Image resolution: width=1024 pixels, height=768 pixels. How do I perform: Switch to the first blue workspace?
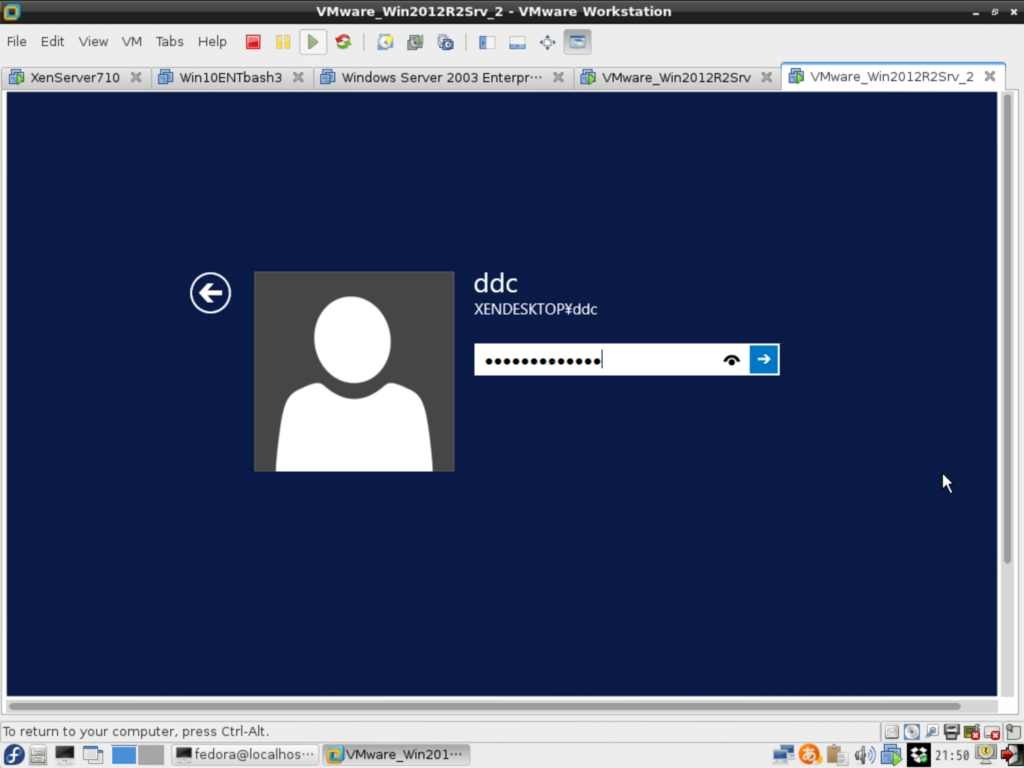pyautogui.click(x=124, y=755)
